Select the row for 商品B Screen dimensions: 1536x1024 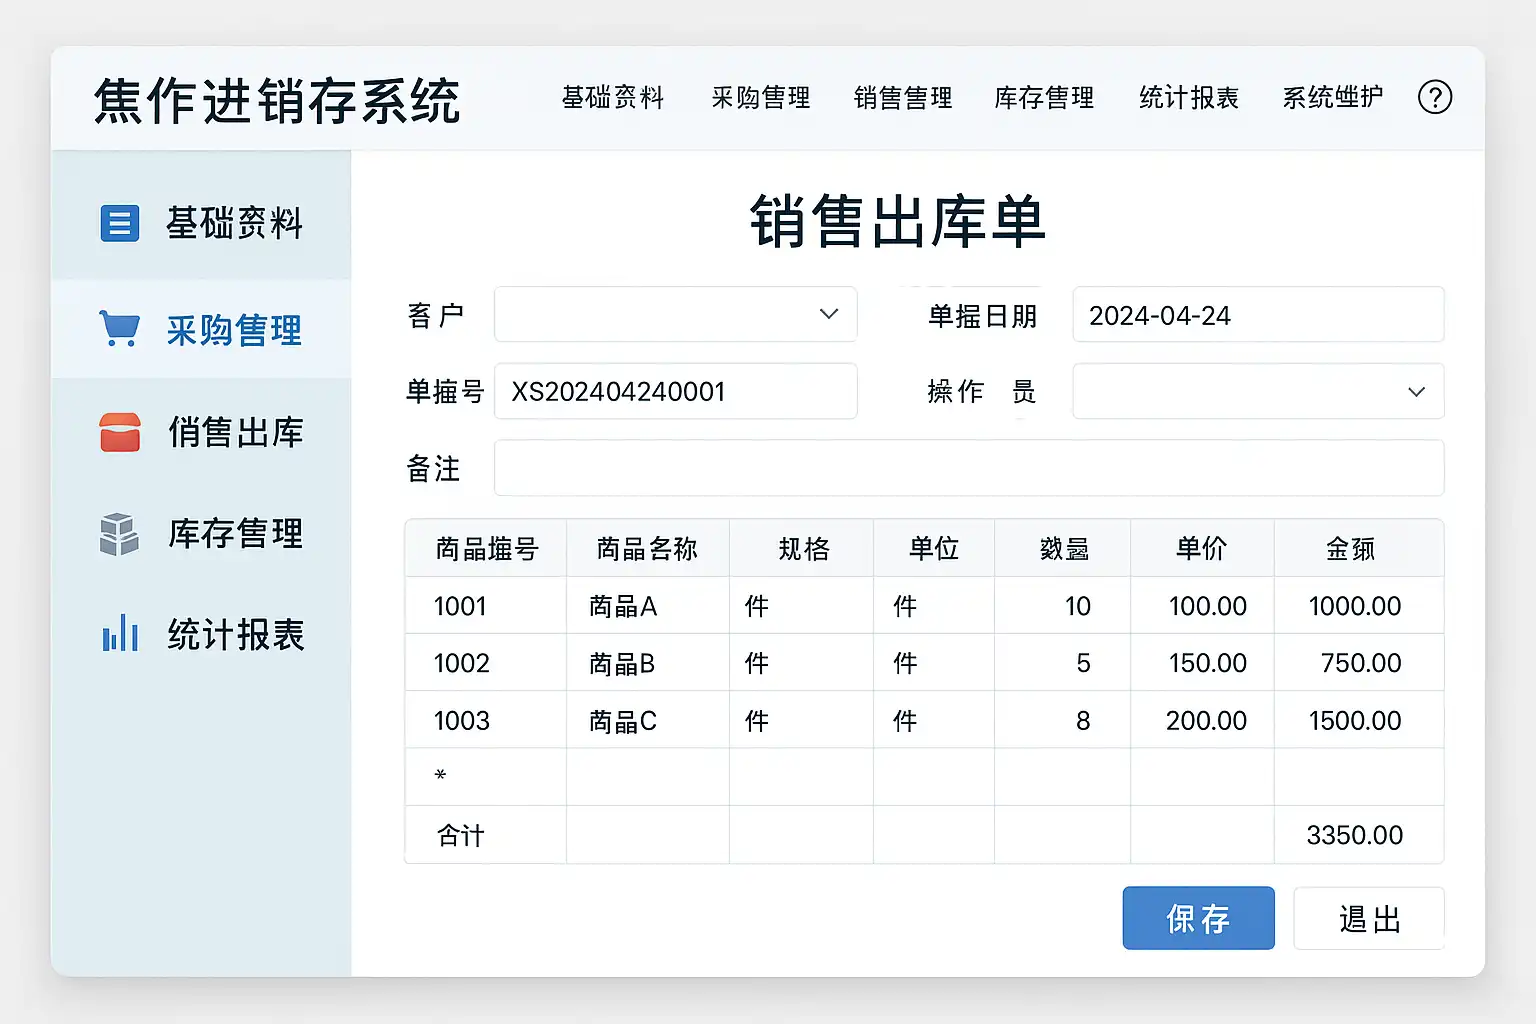point(622,663)
